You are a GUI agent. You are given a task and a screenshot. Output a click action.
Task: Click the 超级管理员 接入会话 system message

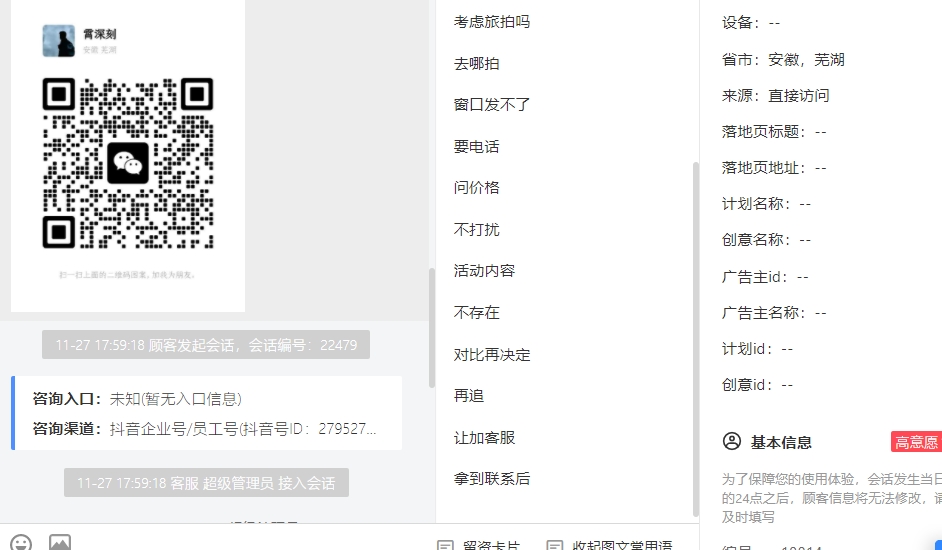tap(206, 483)
